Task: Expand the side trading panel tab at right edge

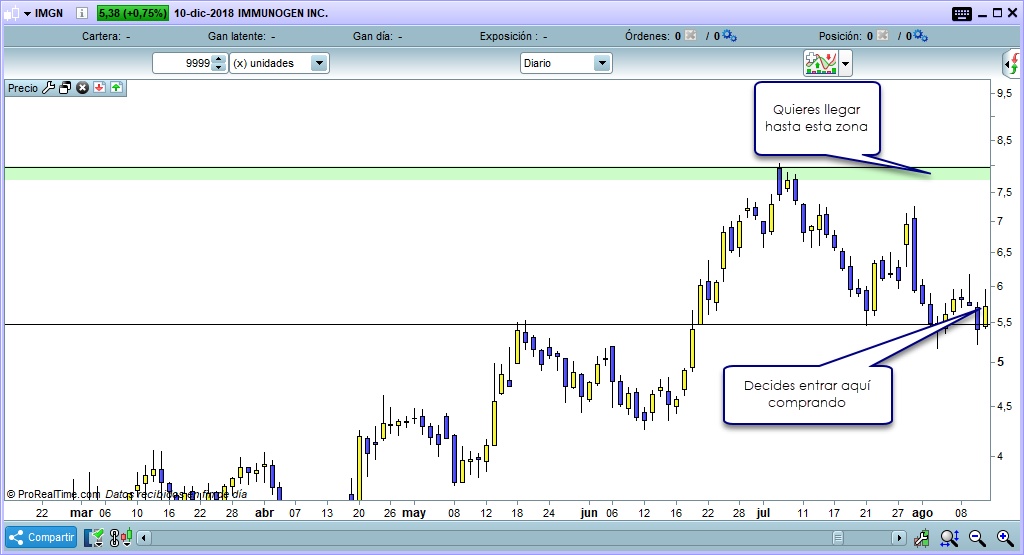Action: click(x=1012, y=65)
